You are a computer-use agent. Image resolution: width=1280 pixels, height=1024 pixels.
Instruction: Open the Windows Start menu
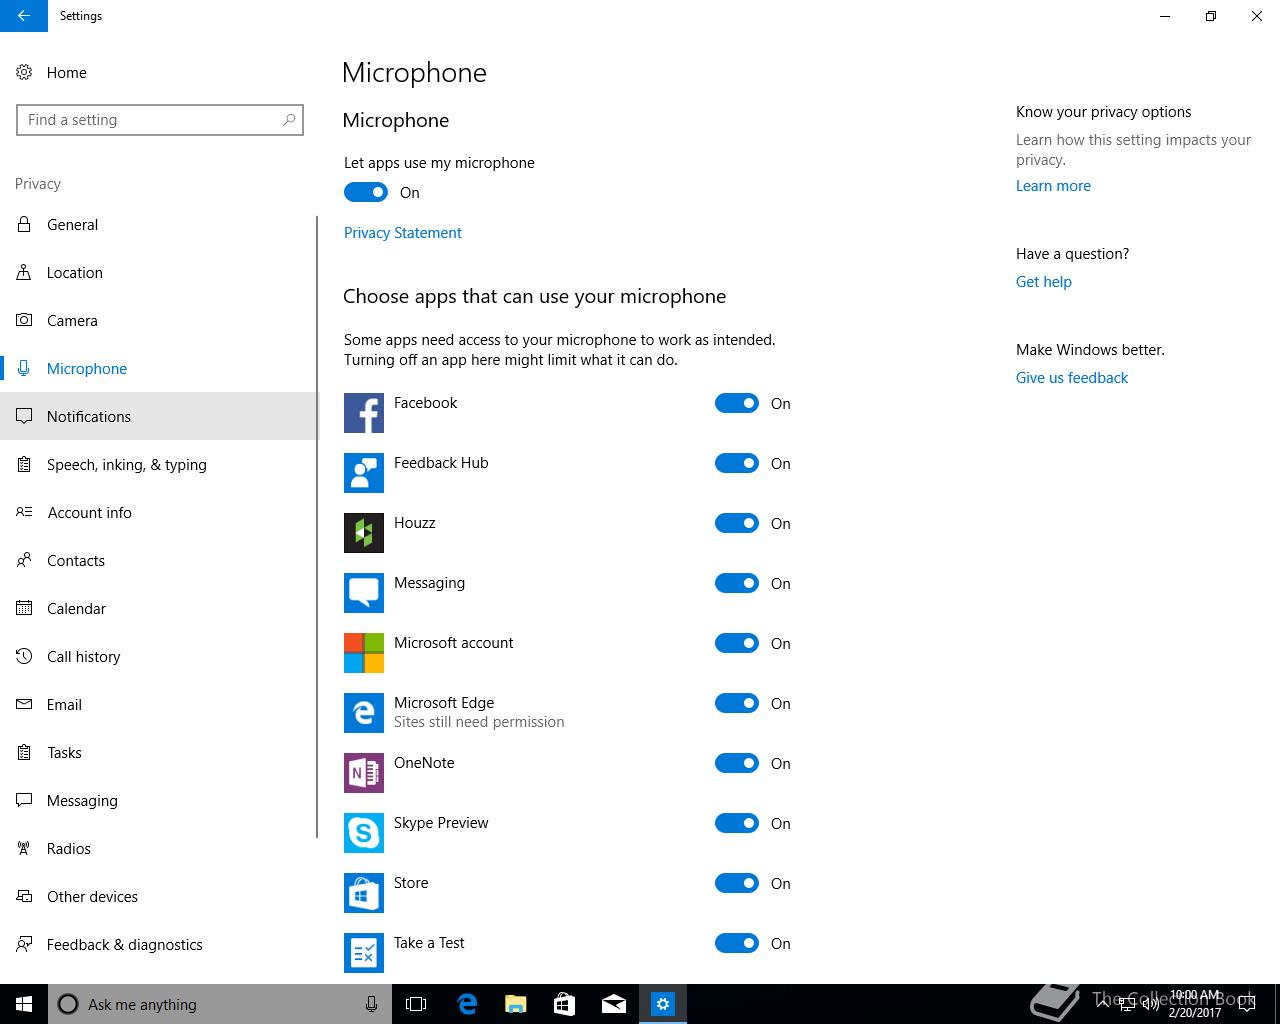pyautogui.click(x=24, y=1004)
